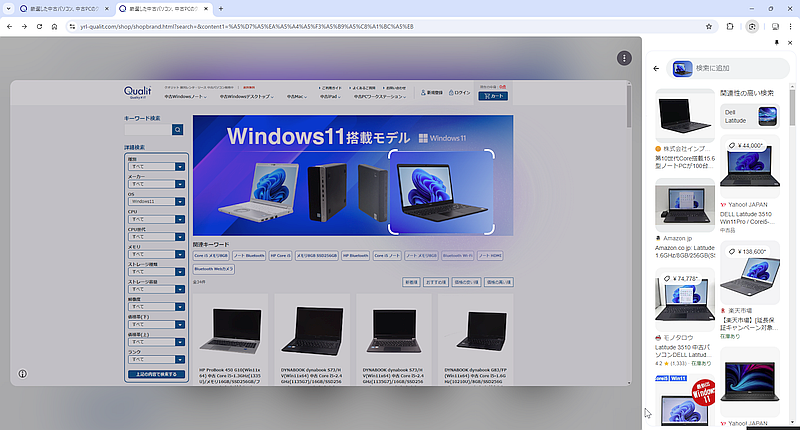
Task: Open the ¥74,778 MonotaRO result thumbnail
Action: click(685, 300)
